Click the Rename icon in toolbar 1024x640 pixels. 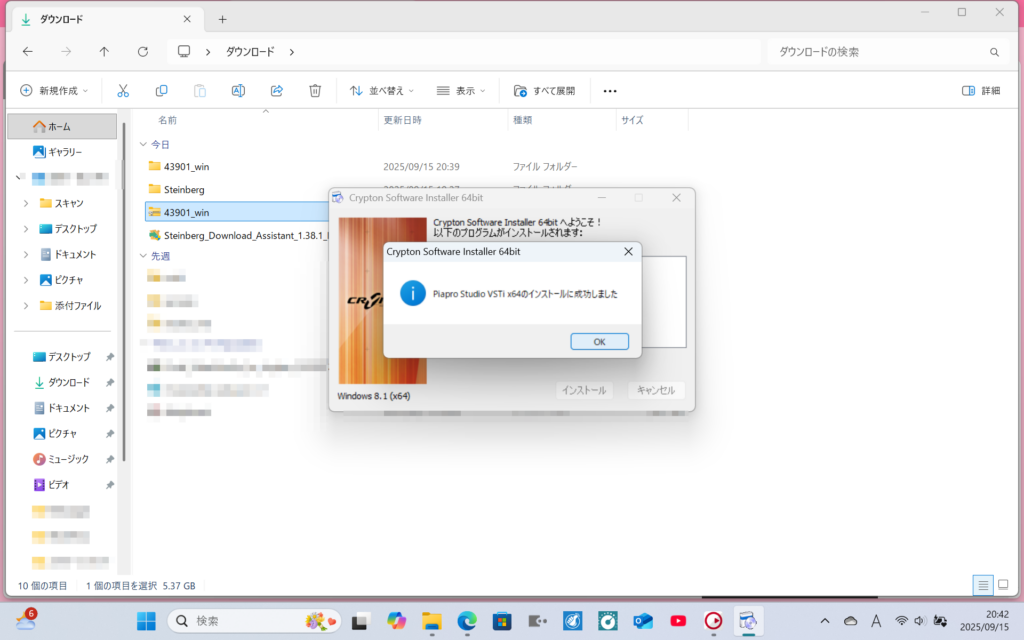point(238,90)
